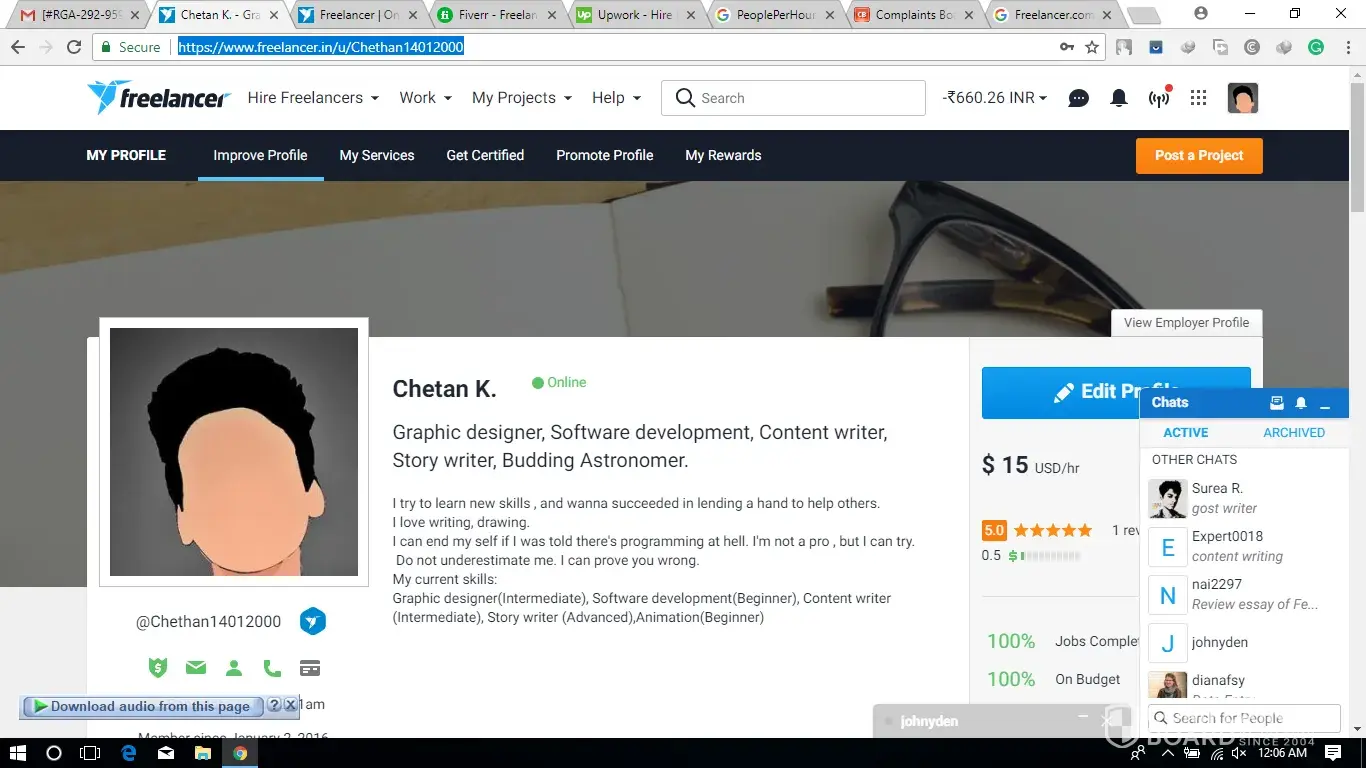Open the messages chat bubble icon

coord(1079,98)
